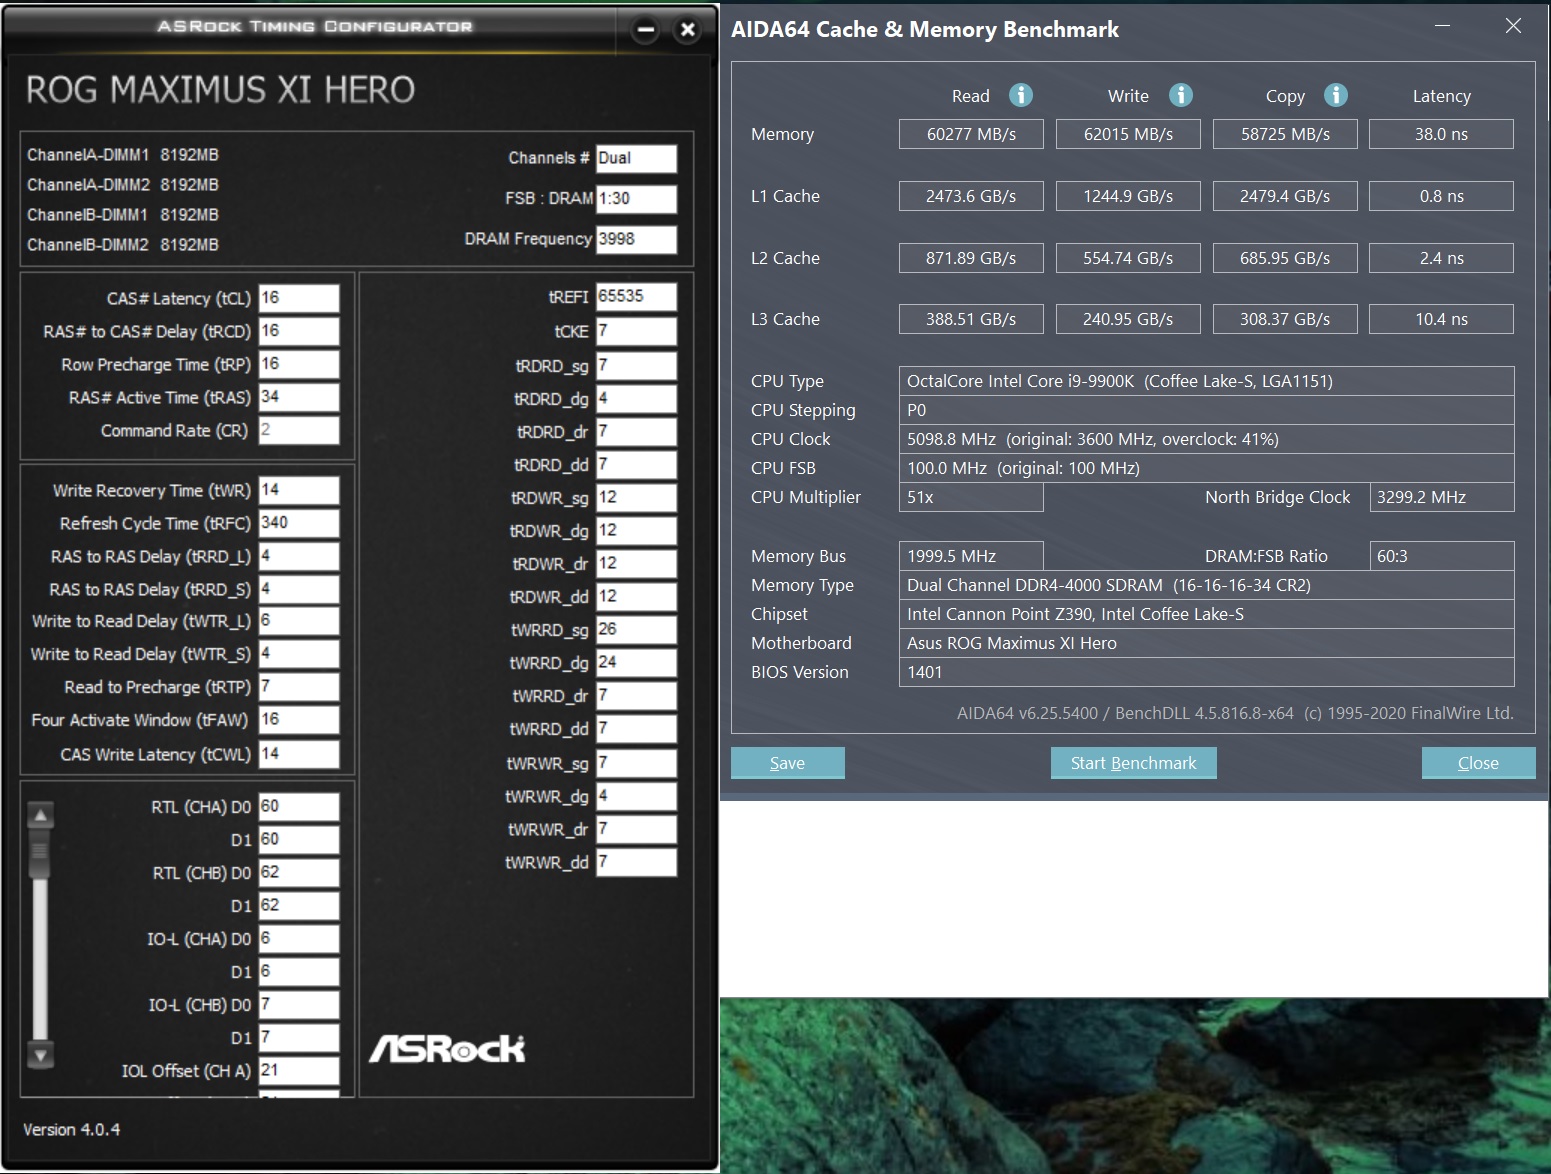Viewport: 1551px width, 1174px height.
Task: Click the CPU Multiplier value 51x
Action: pyautogui.click(x=971, y=497)
